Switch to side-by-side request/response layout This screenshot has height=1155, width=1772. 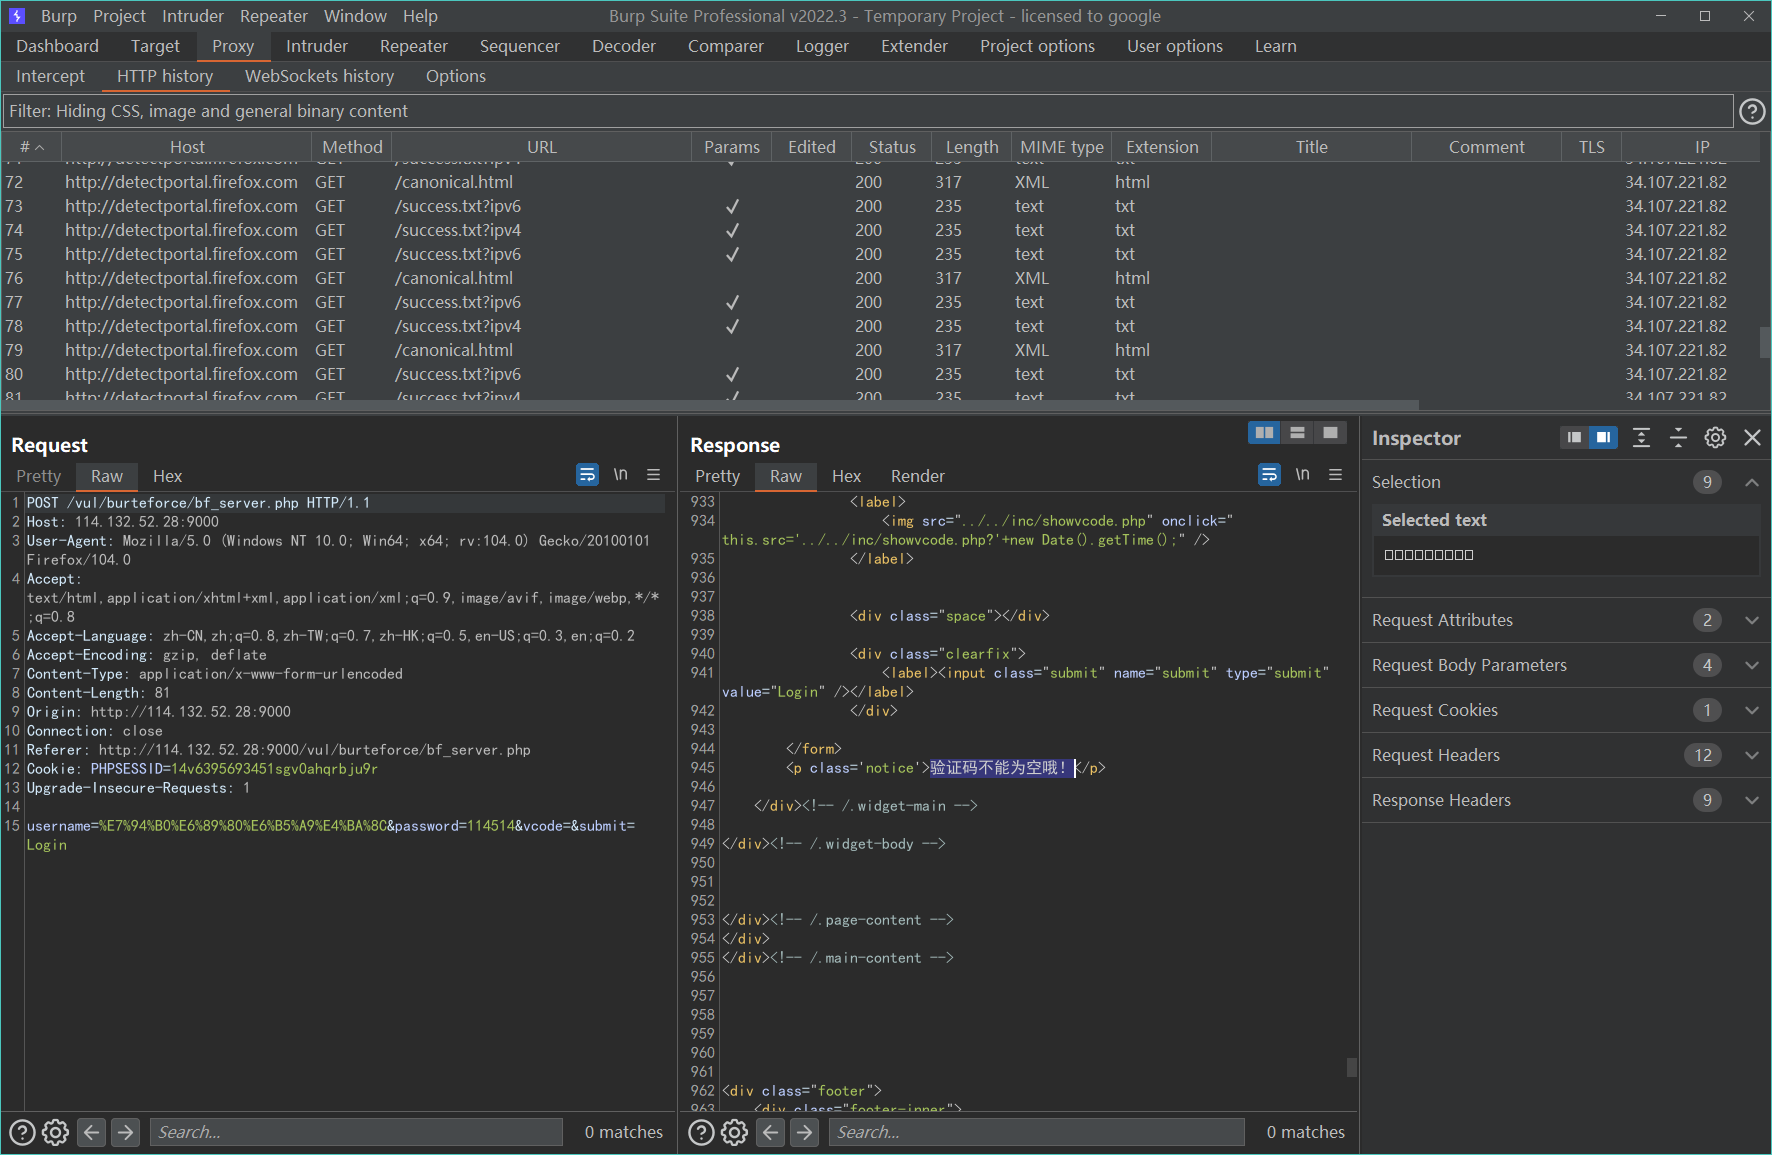coord(1264,432)
